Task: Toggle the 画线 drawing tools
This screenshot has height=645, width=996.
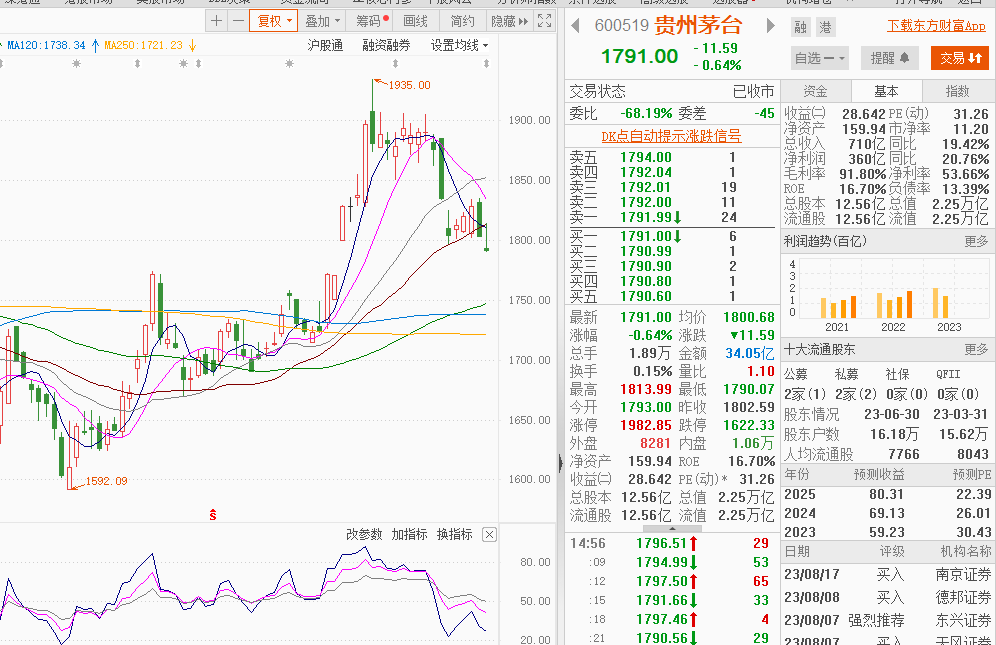Action: (415, 21)
